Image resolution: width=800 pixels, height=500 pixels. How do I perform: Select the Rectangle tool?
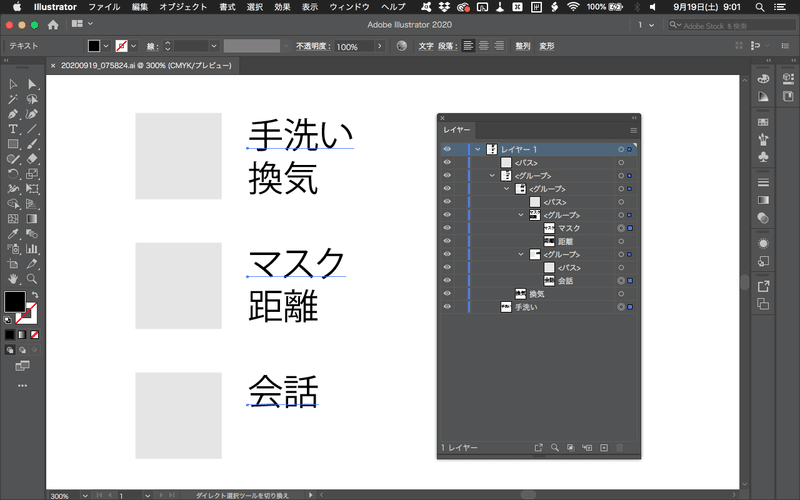[13, 144]
